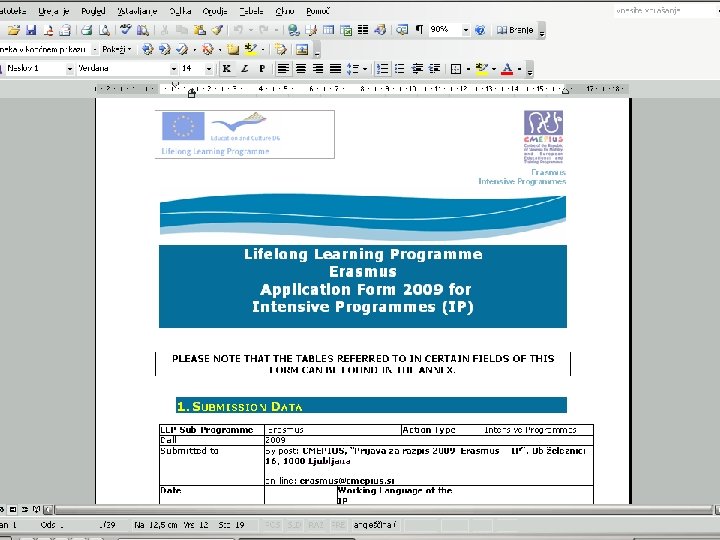Open the style dropdown showing Naslov 1
The height and width of the screenshot is (540, 720).
[70, 69]
